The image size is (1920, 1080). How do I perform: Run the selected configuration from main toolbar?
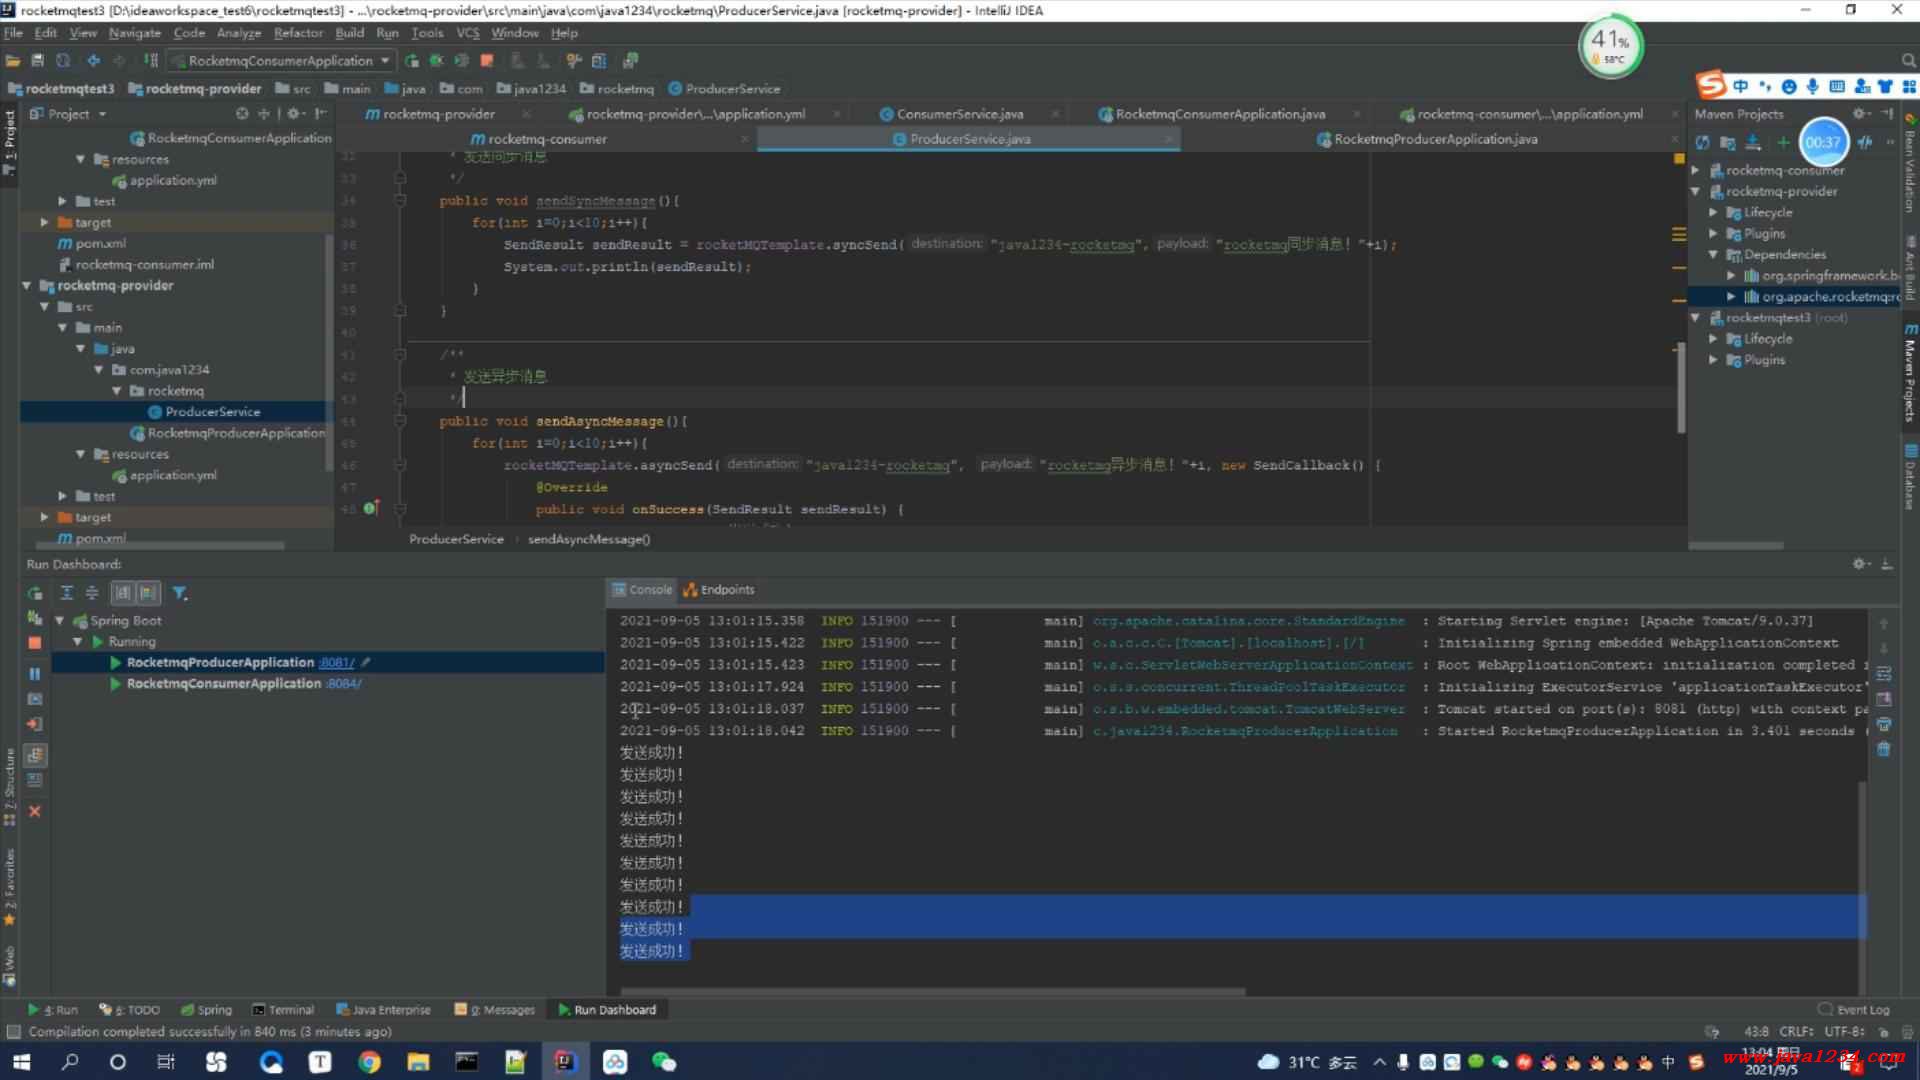412,61
